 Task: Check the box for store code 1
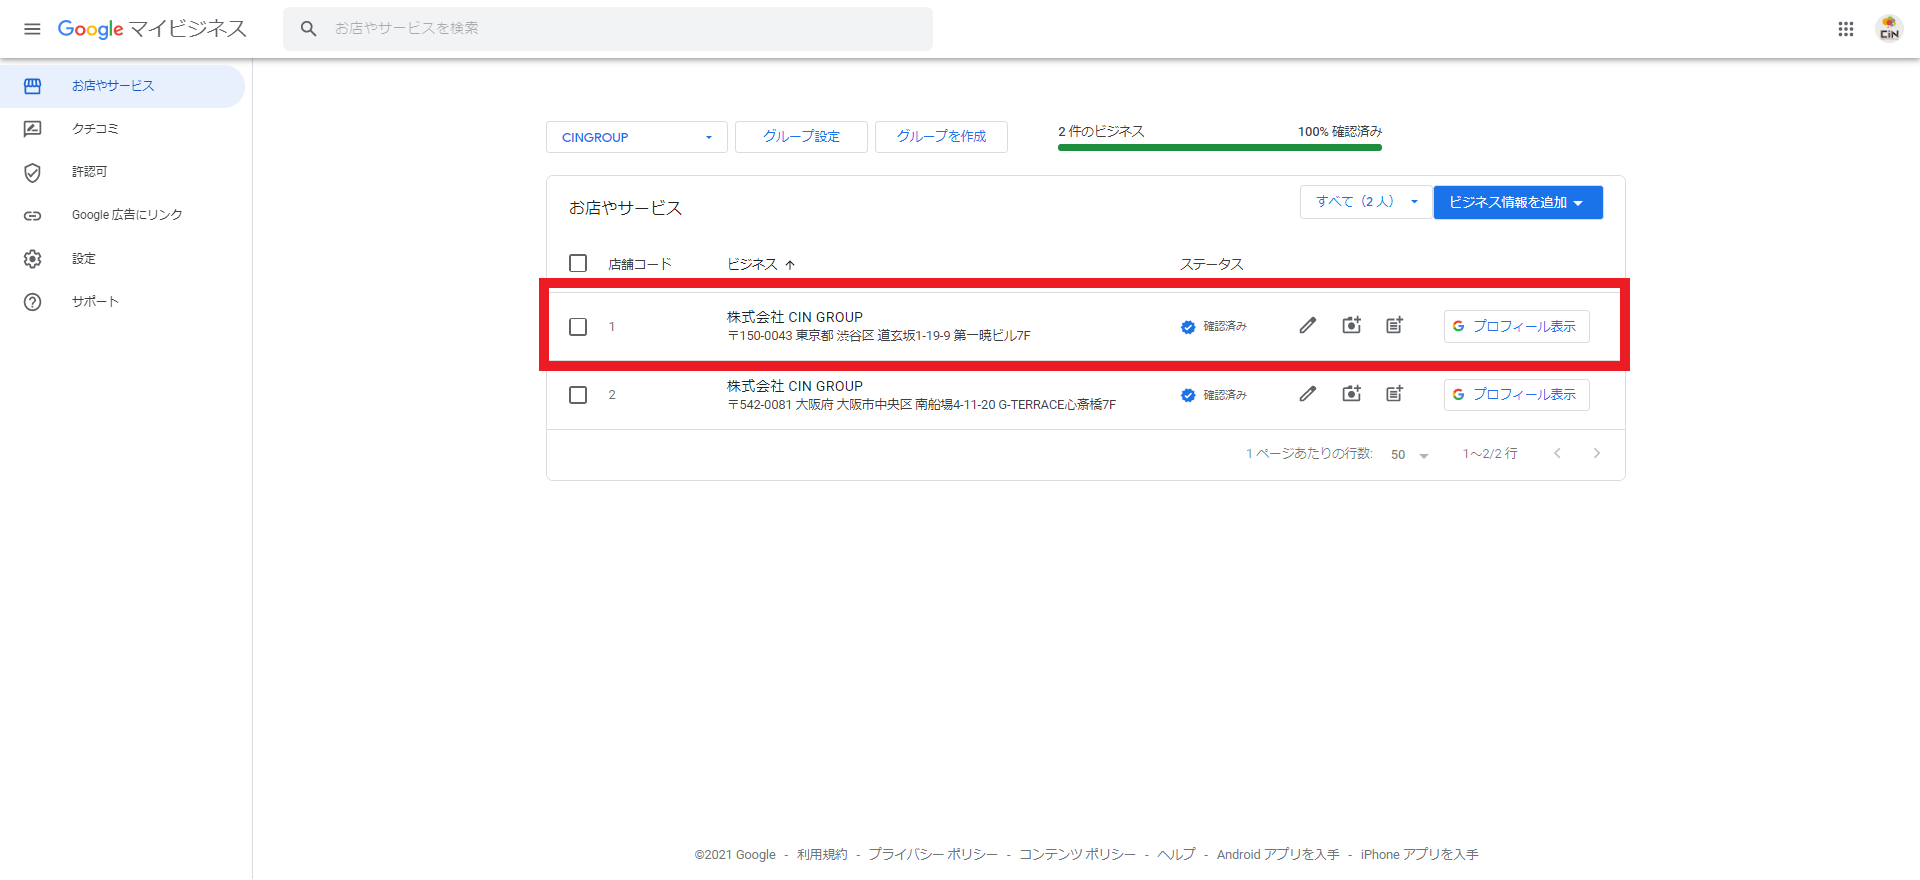pos(578,327)
